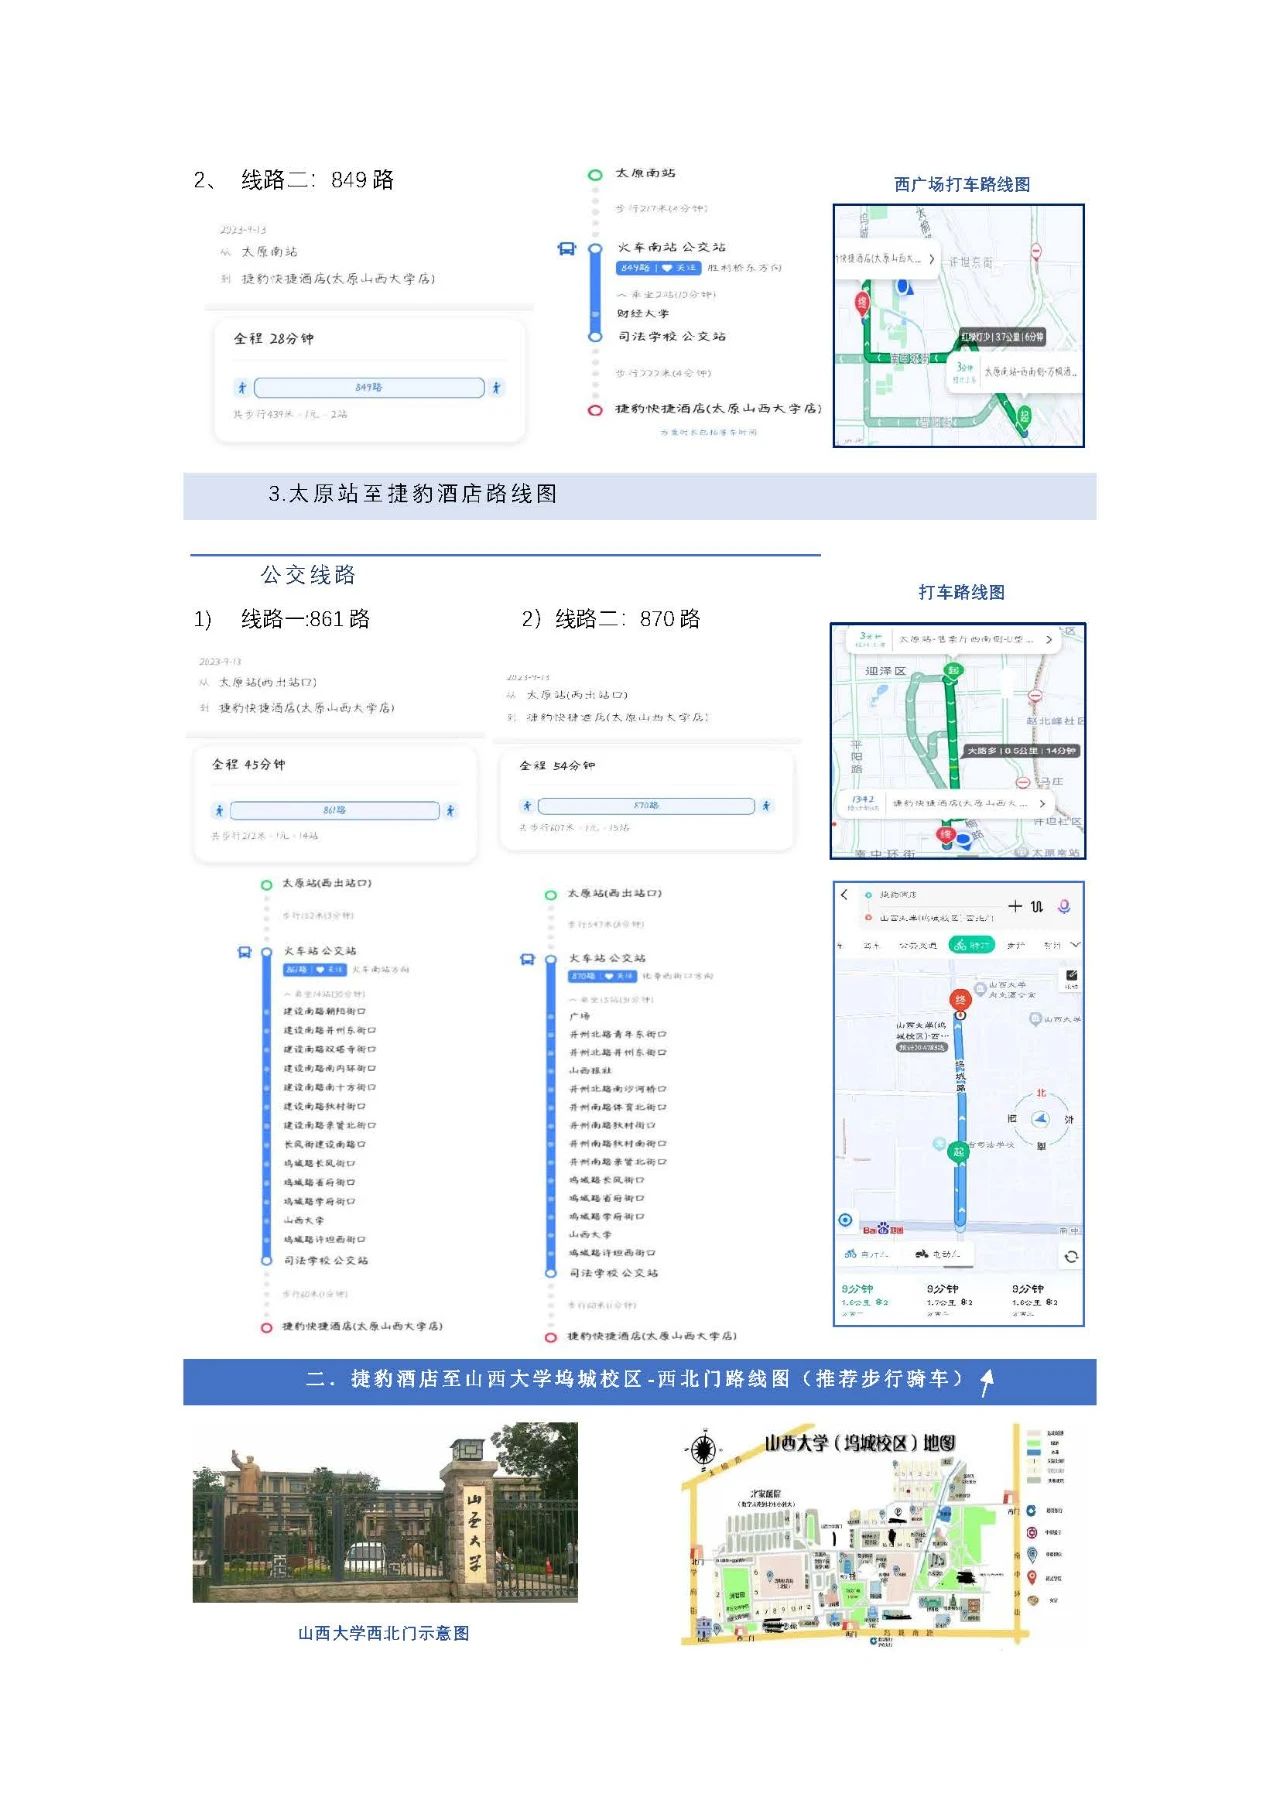Click compass rose on campus map
Screen dimensions: 1280x1810
[x=703, y=1449]
